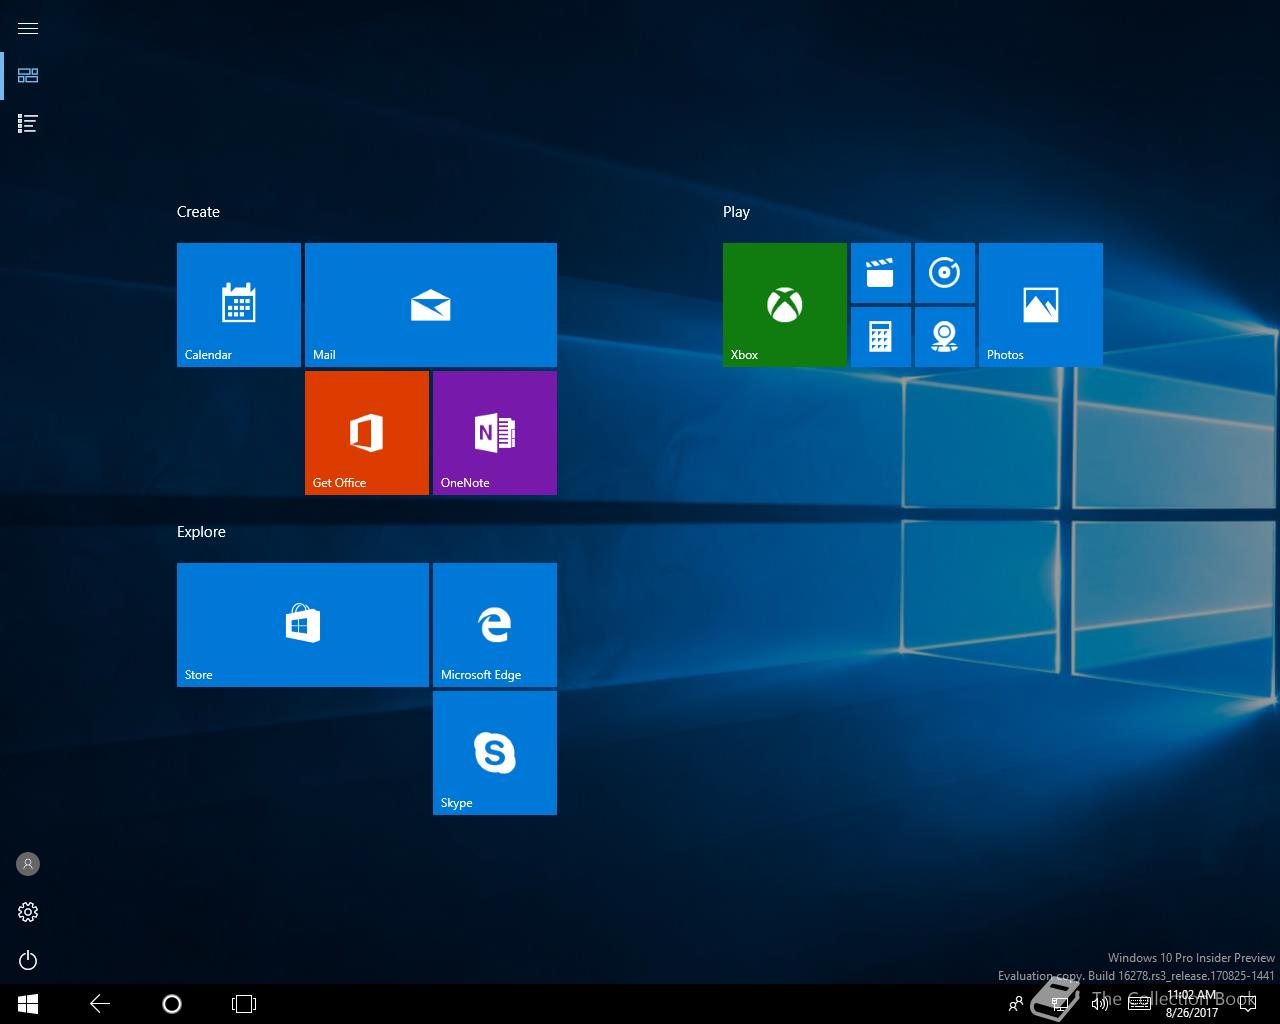Open the Movies & TV clapperboard tile
This screenshot has width=1280, height=1024.
pyautogui.click(x=881, y=273)
